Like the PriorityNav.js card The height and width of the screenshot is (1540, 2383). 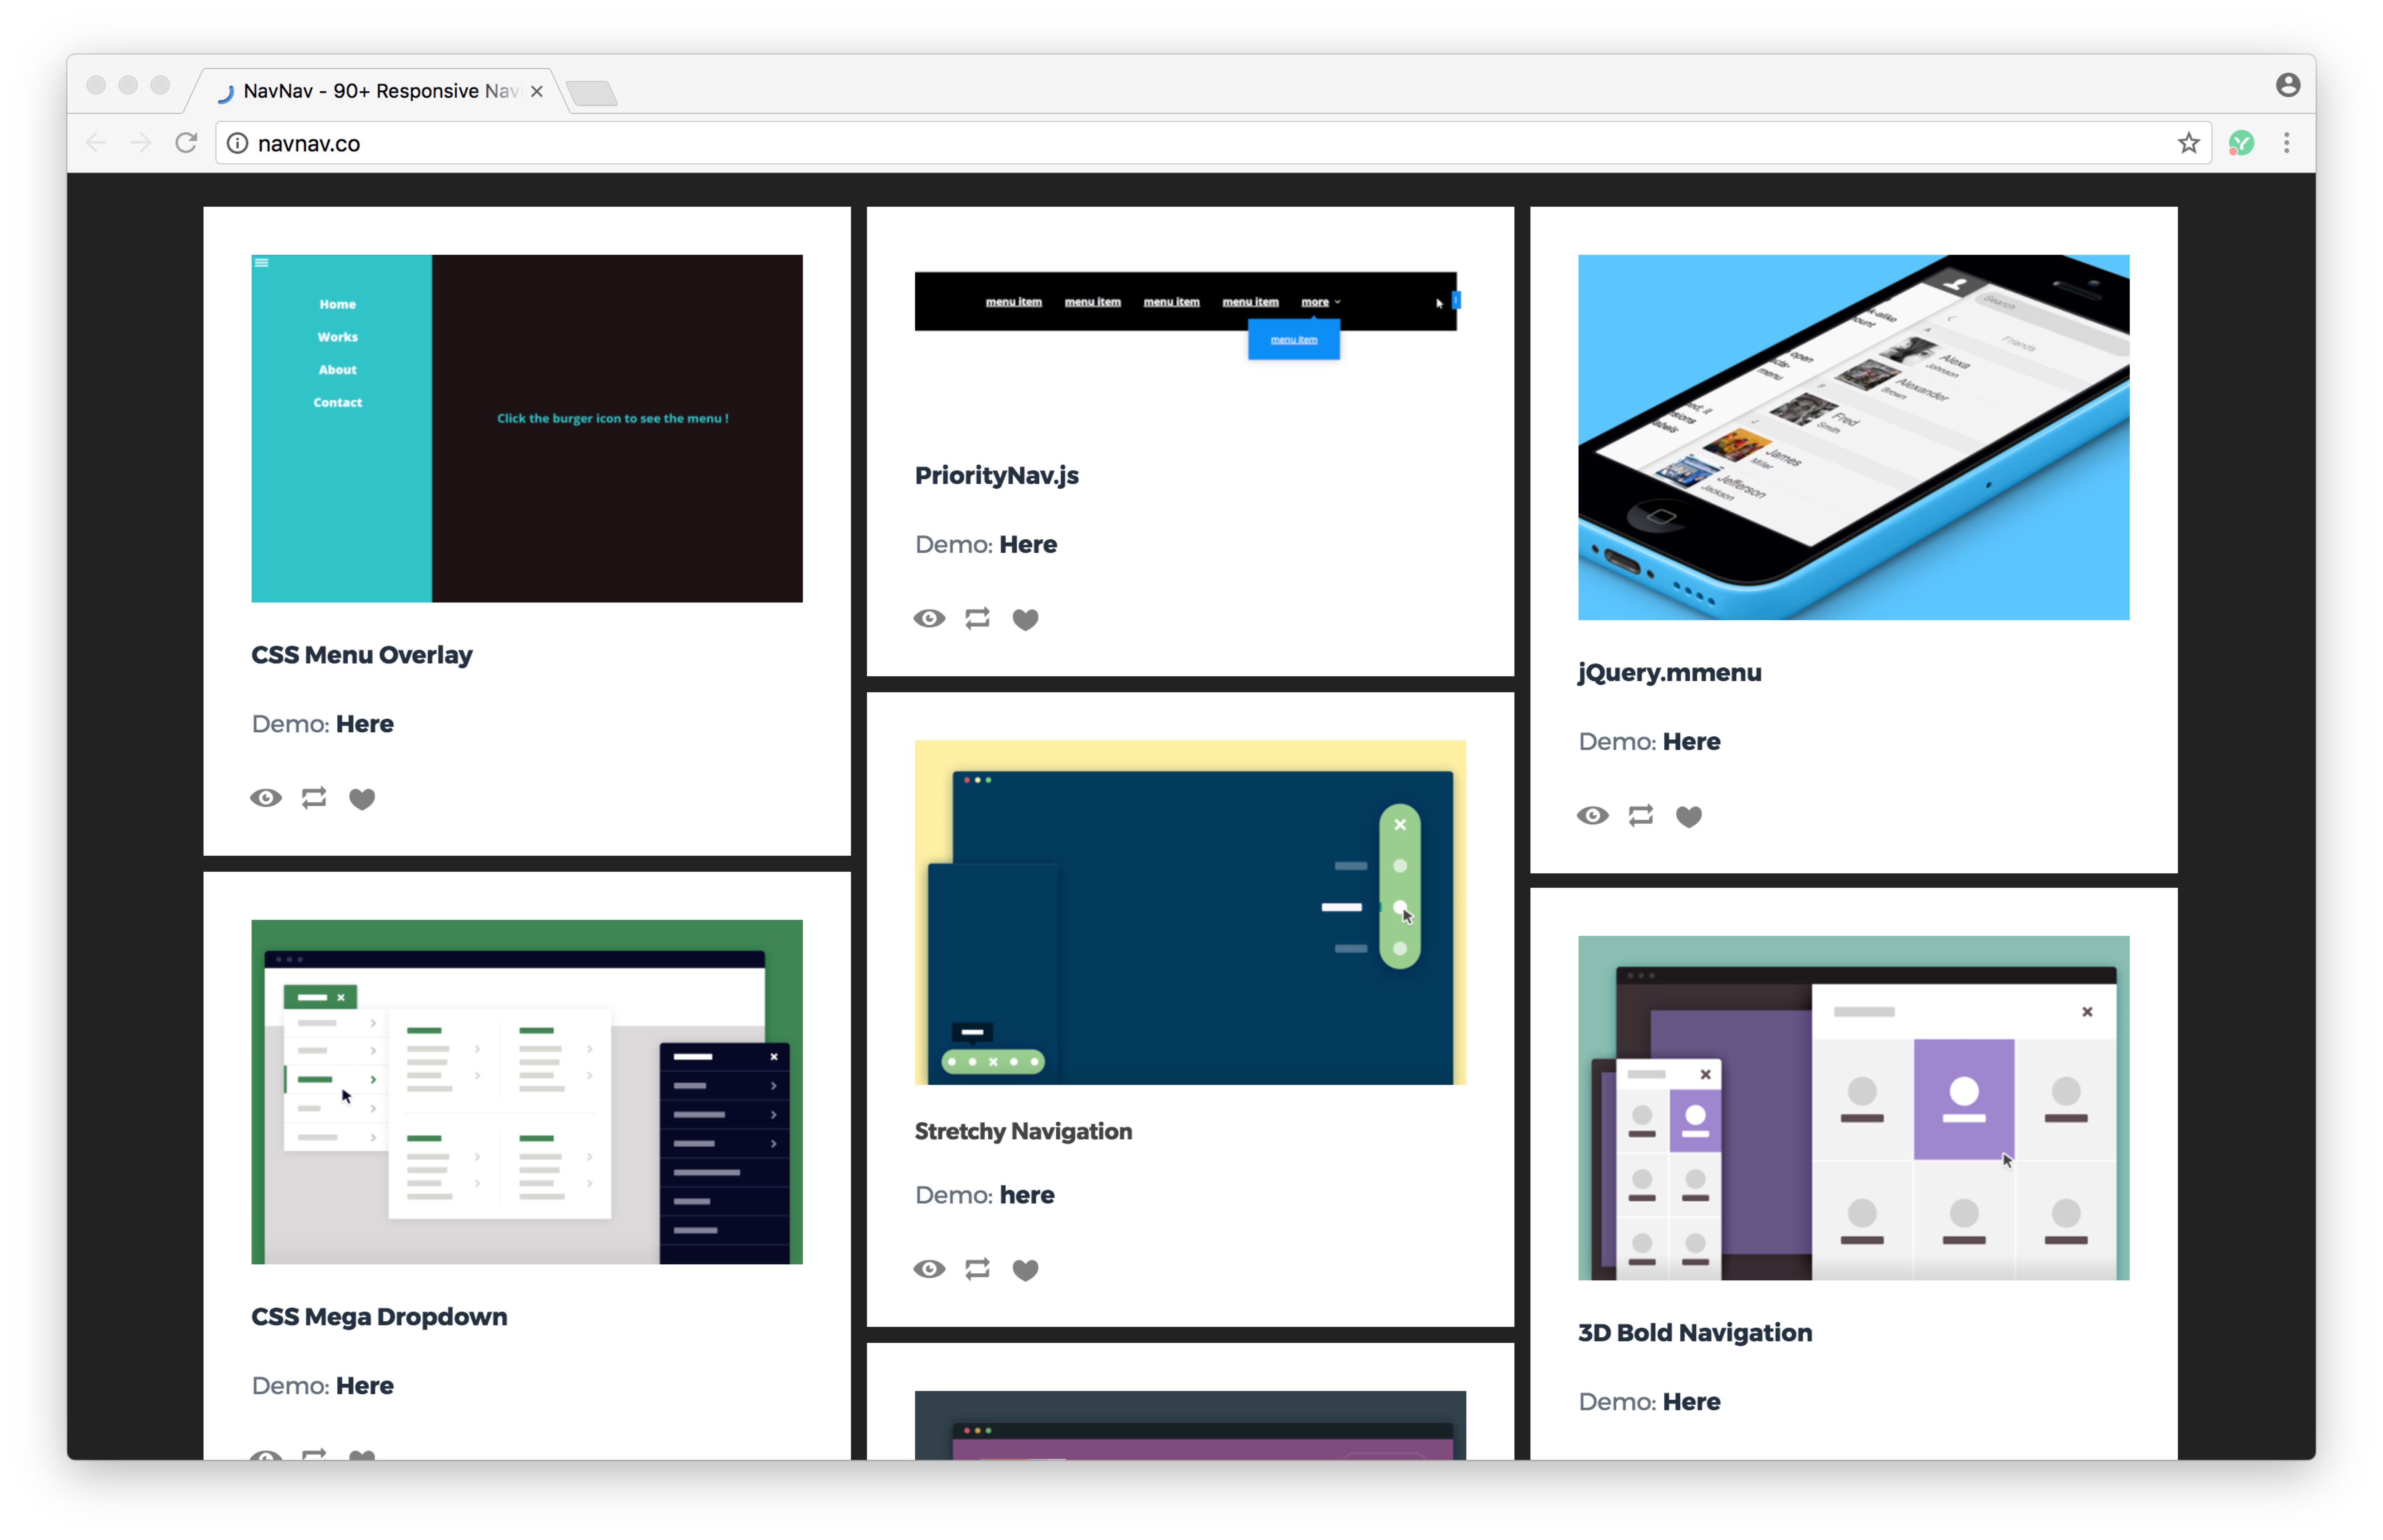point(1025,620)
